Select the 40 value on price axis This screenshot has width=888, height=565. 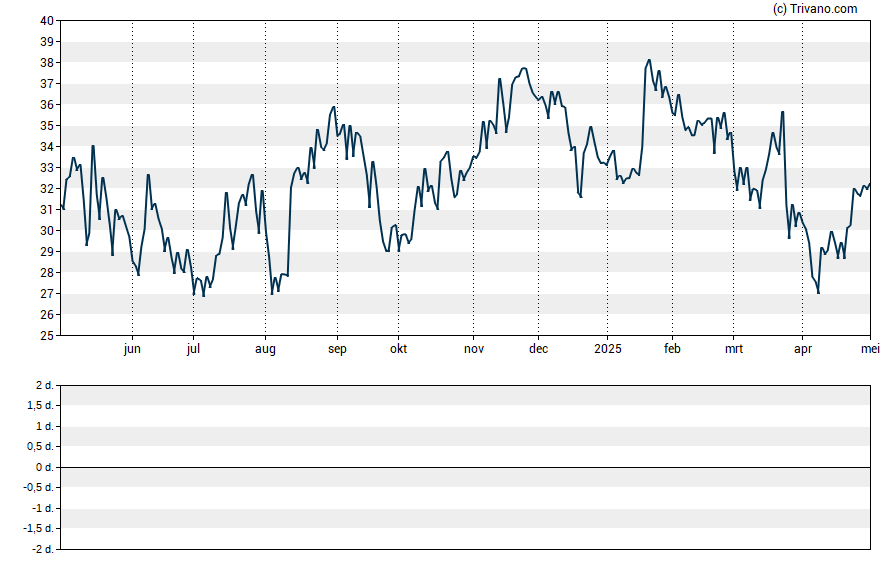pos(47,21)
